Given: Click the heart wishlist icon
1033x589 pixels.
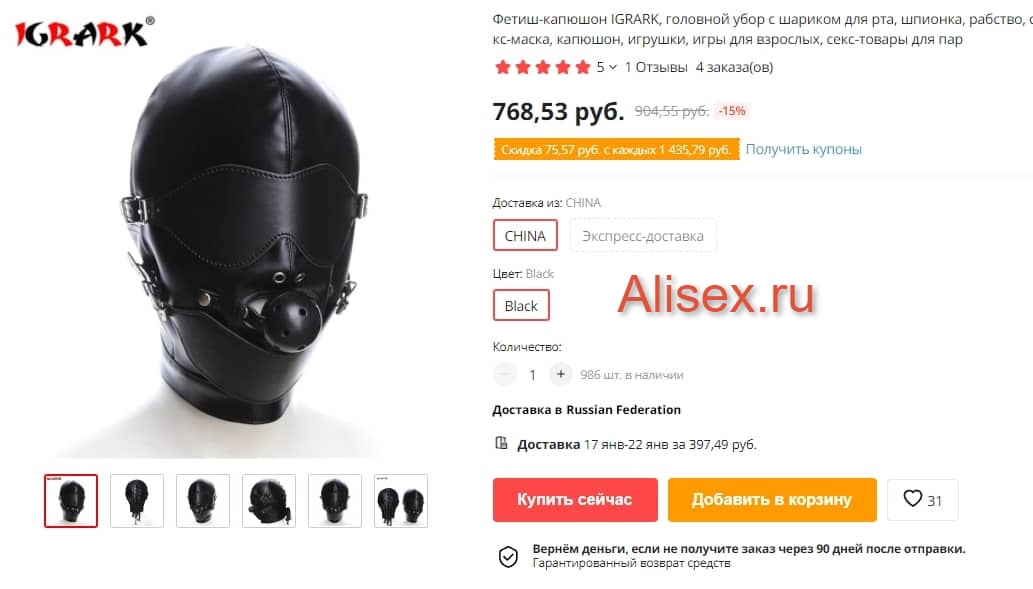Looking at the screenshot, I should point(912,499).
